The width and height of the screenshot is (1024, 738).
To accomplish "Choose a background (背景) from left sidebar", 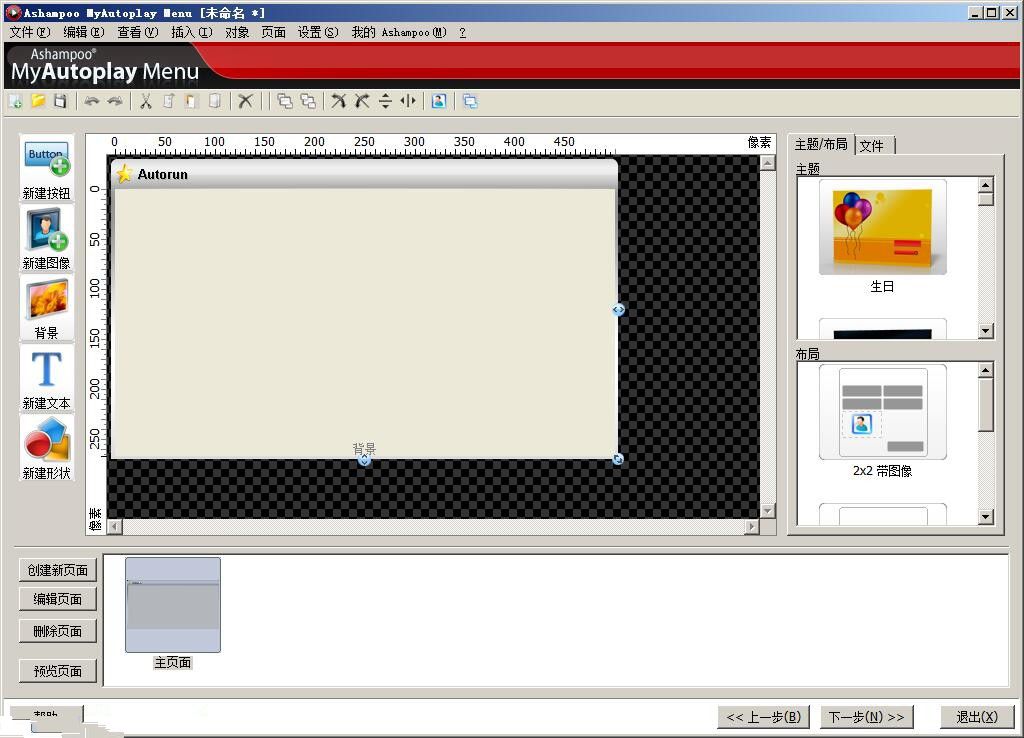I will coord(46,308).
